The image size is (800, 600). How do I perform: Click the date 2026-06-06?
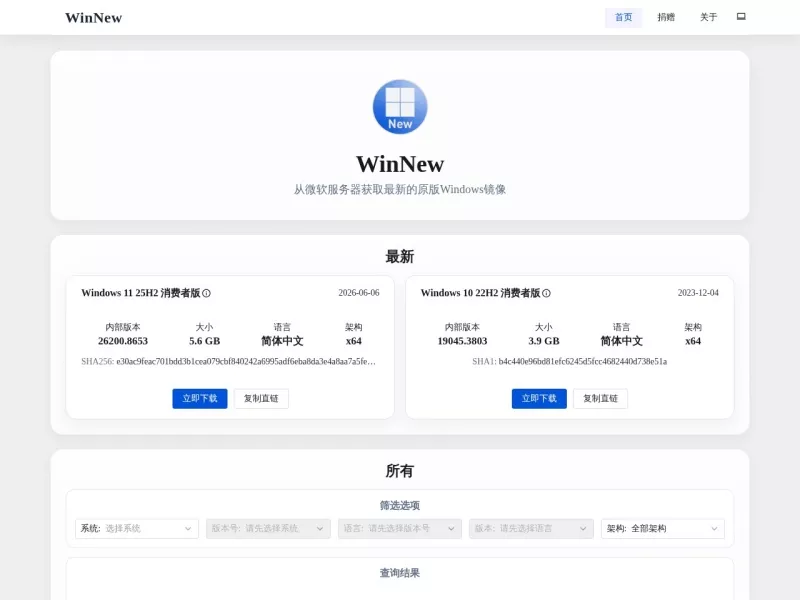(x=359, y=293)
